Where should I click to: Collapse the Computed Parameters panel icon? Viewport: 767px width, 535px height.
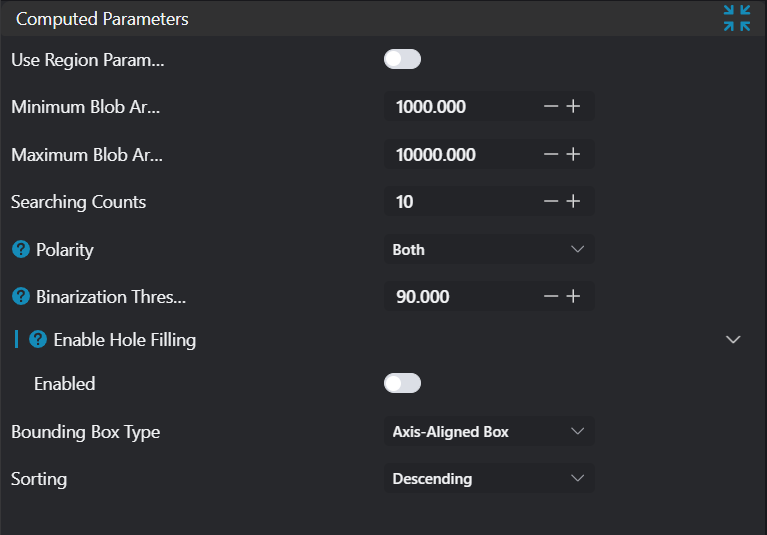click(737, 18)
